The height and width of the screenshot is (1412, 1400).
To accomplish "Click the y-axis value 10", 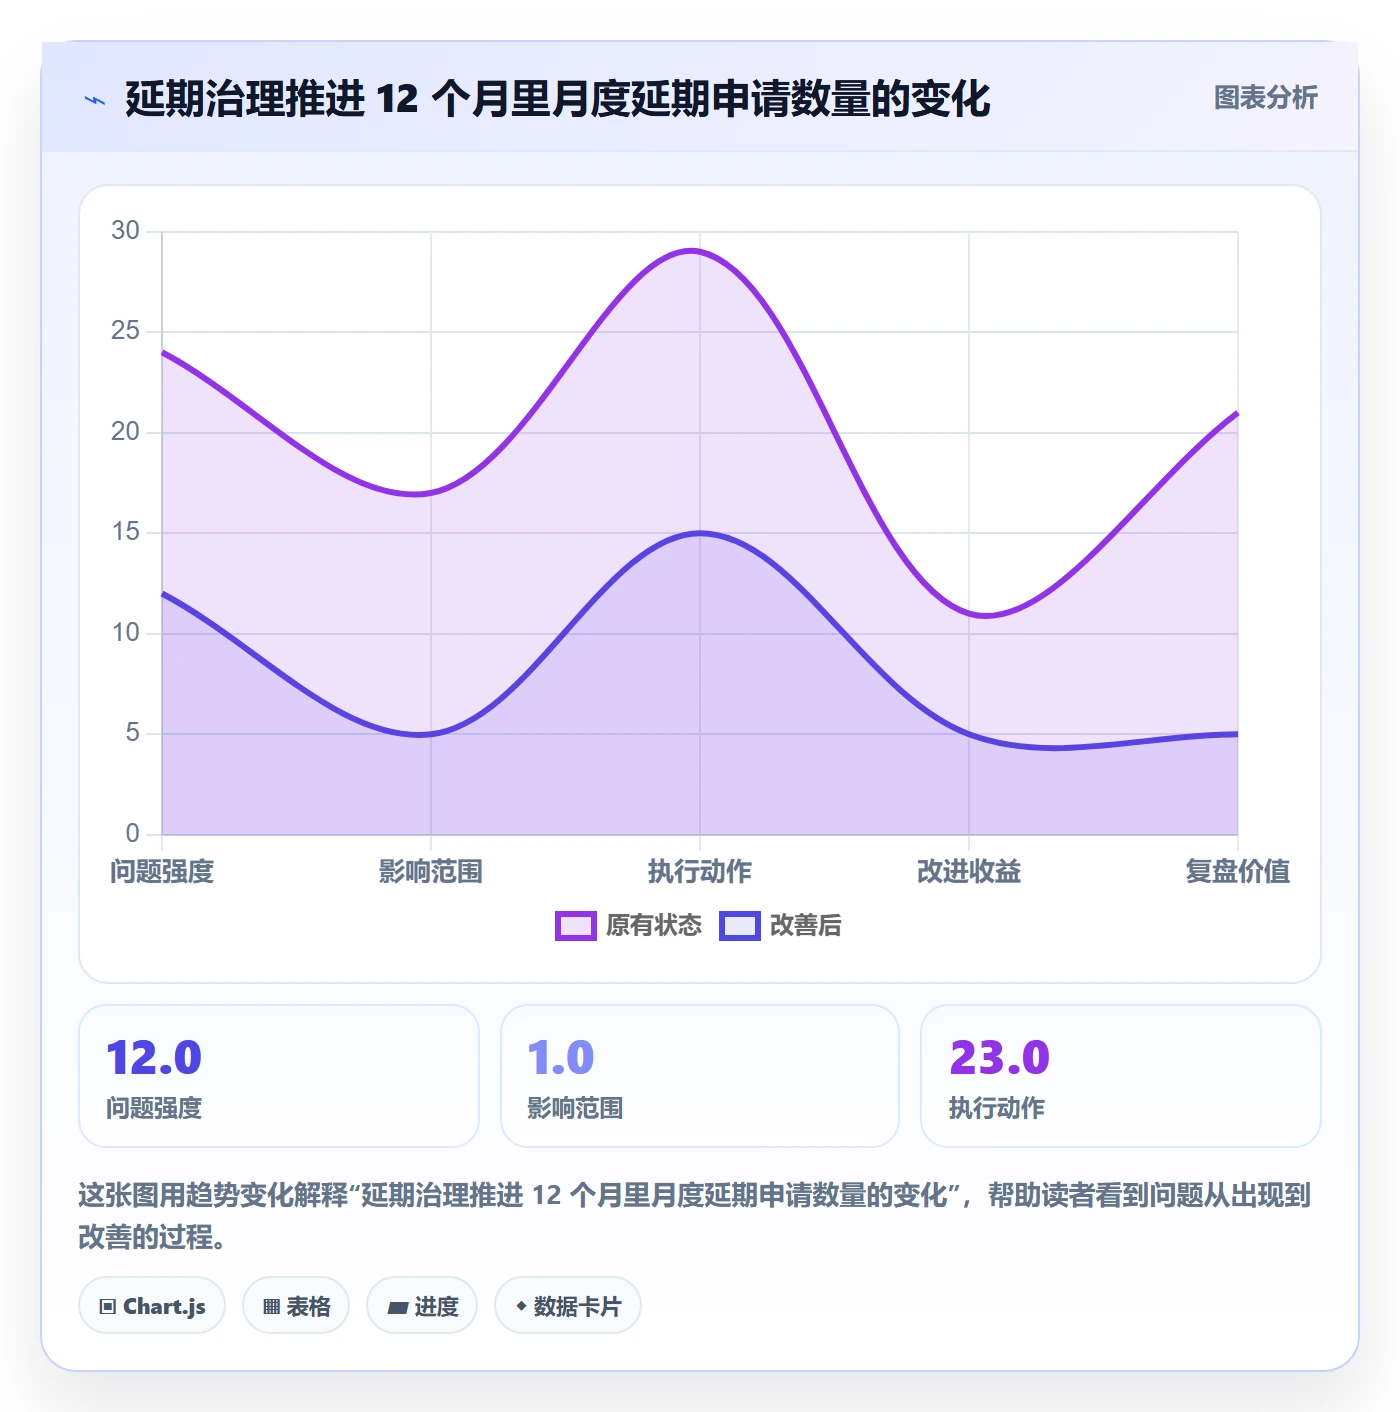I will 125,633.
